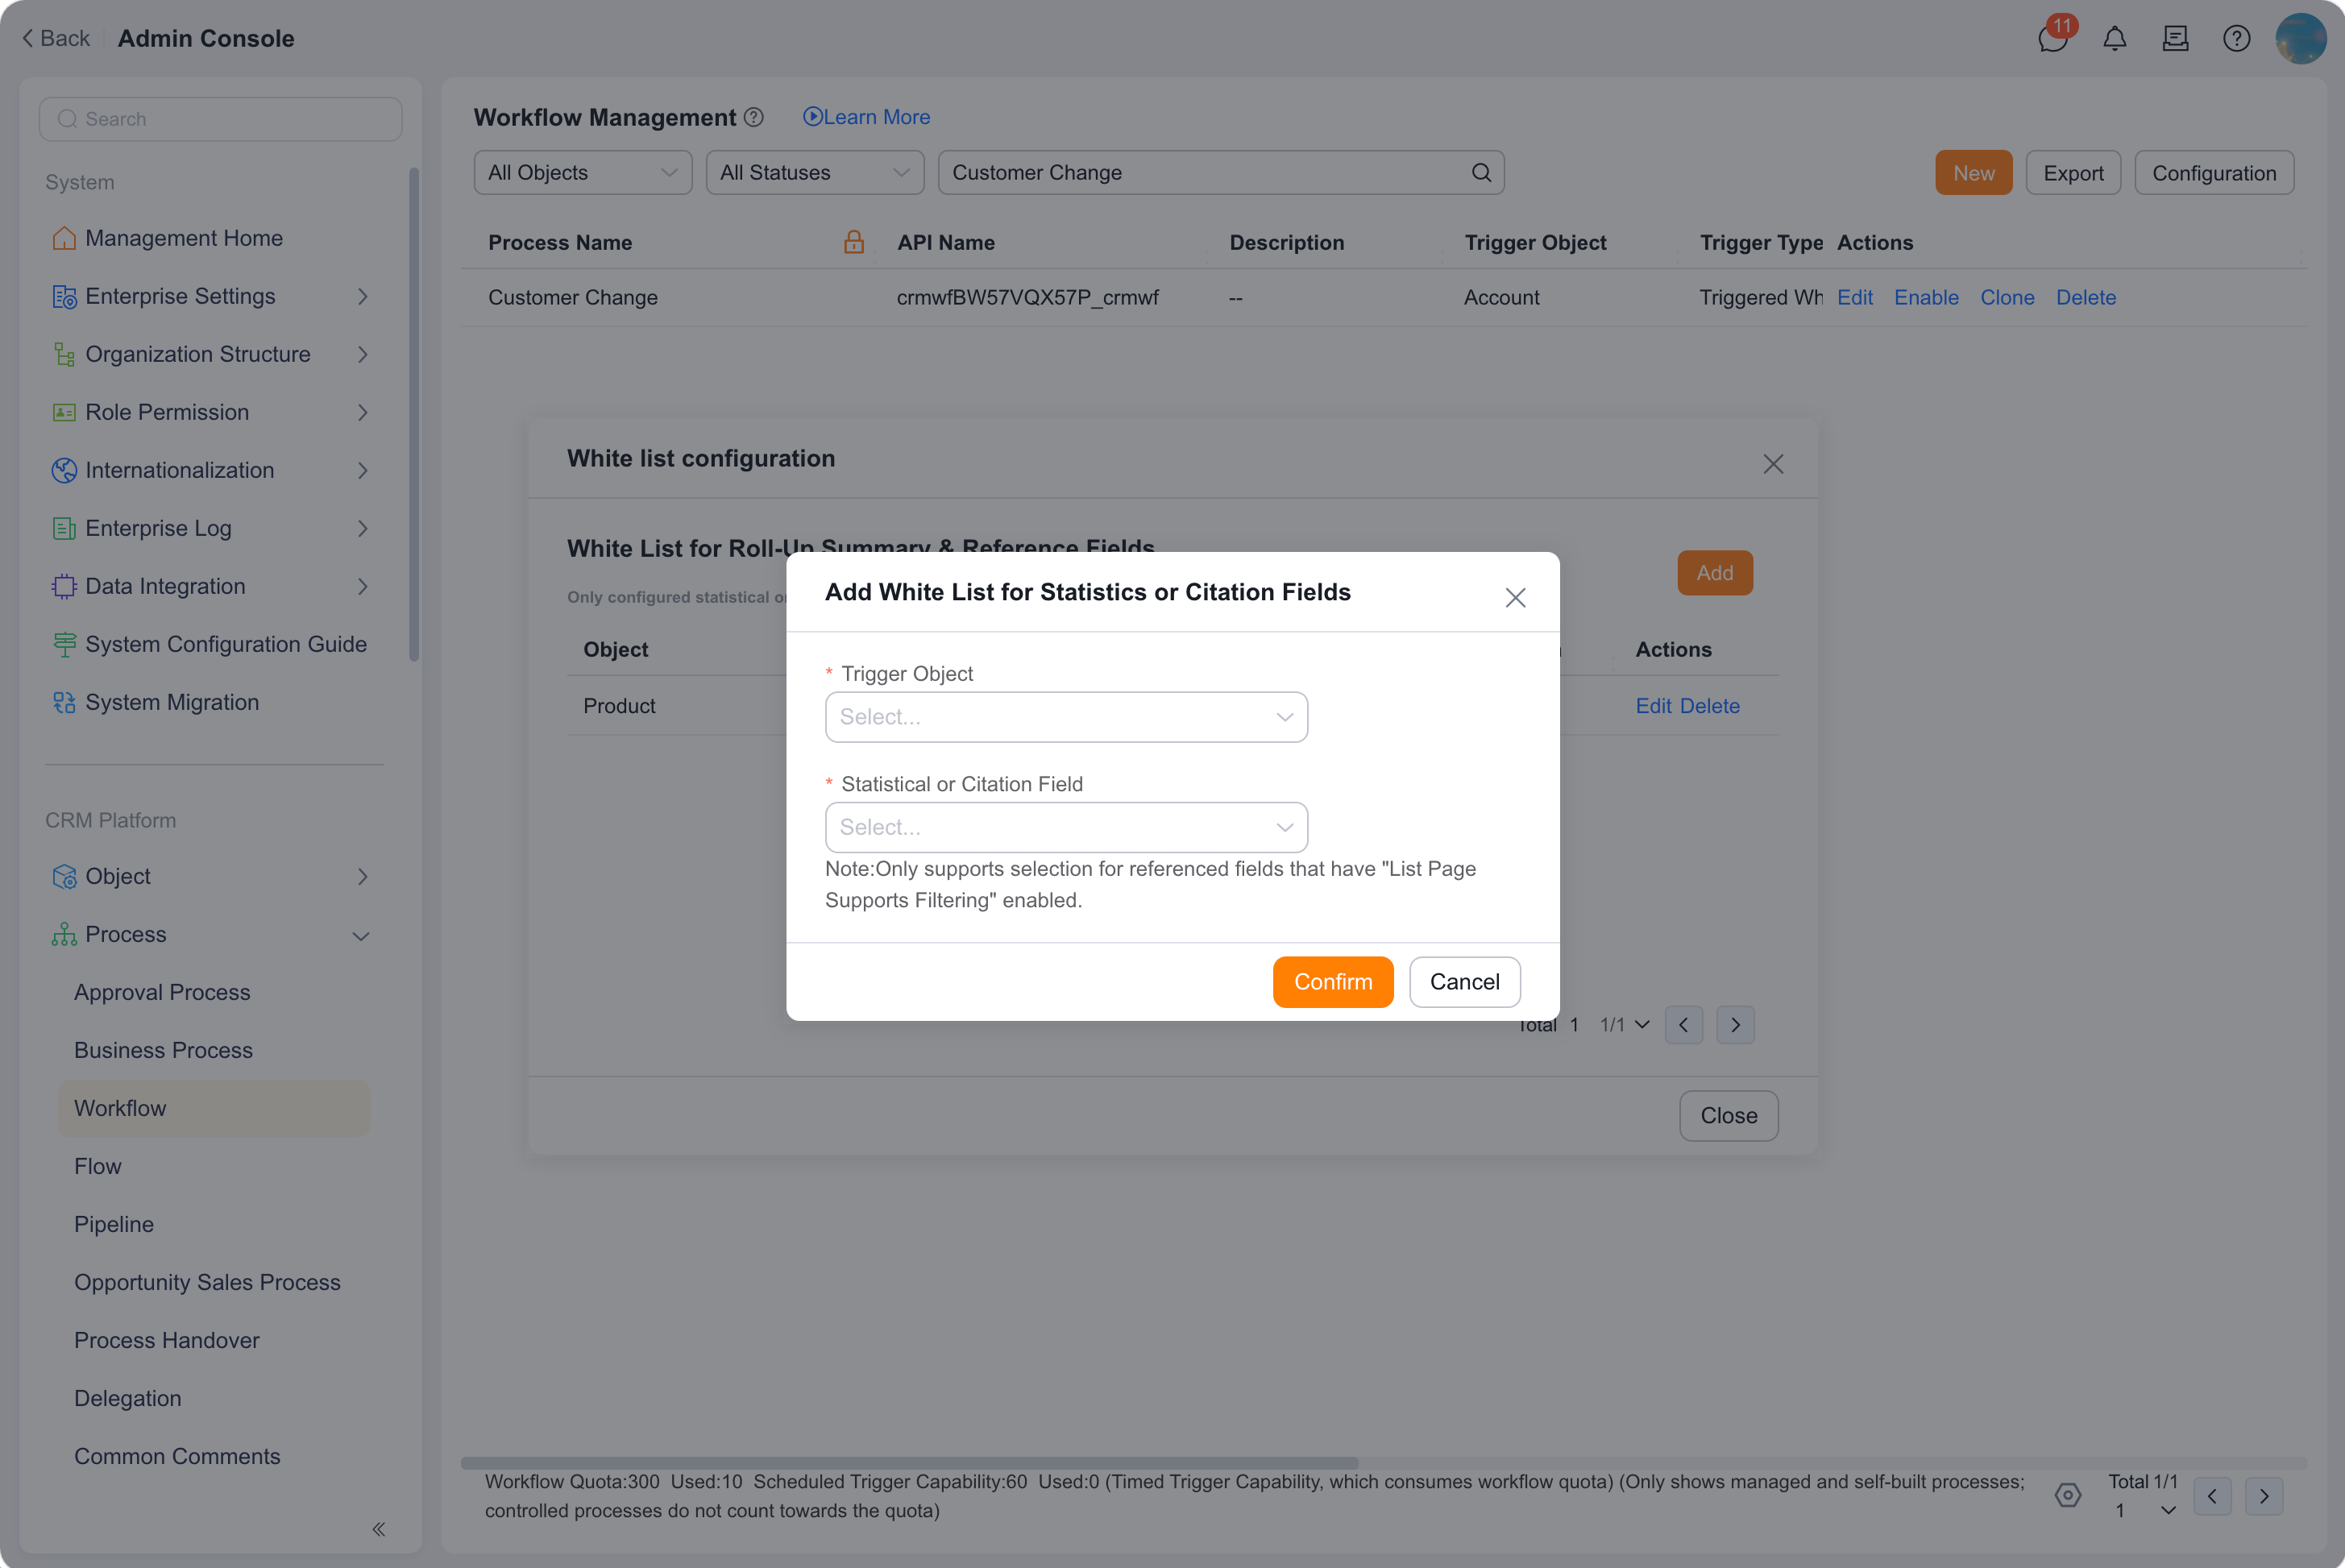Click the help question mark icon in header
This screenshot has width=2345, height=1568.
point(2236,39)
